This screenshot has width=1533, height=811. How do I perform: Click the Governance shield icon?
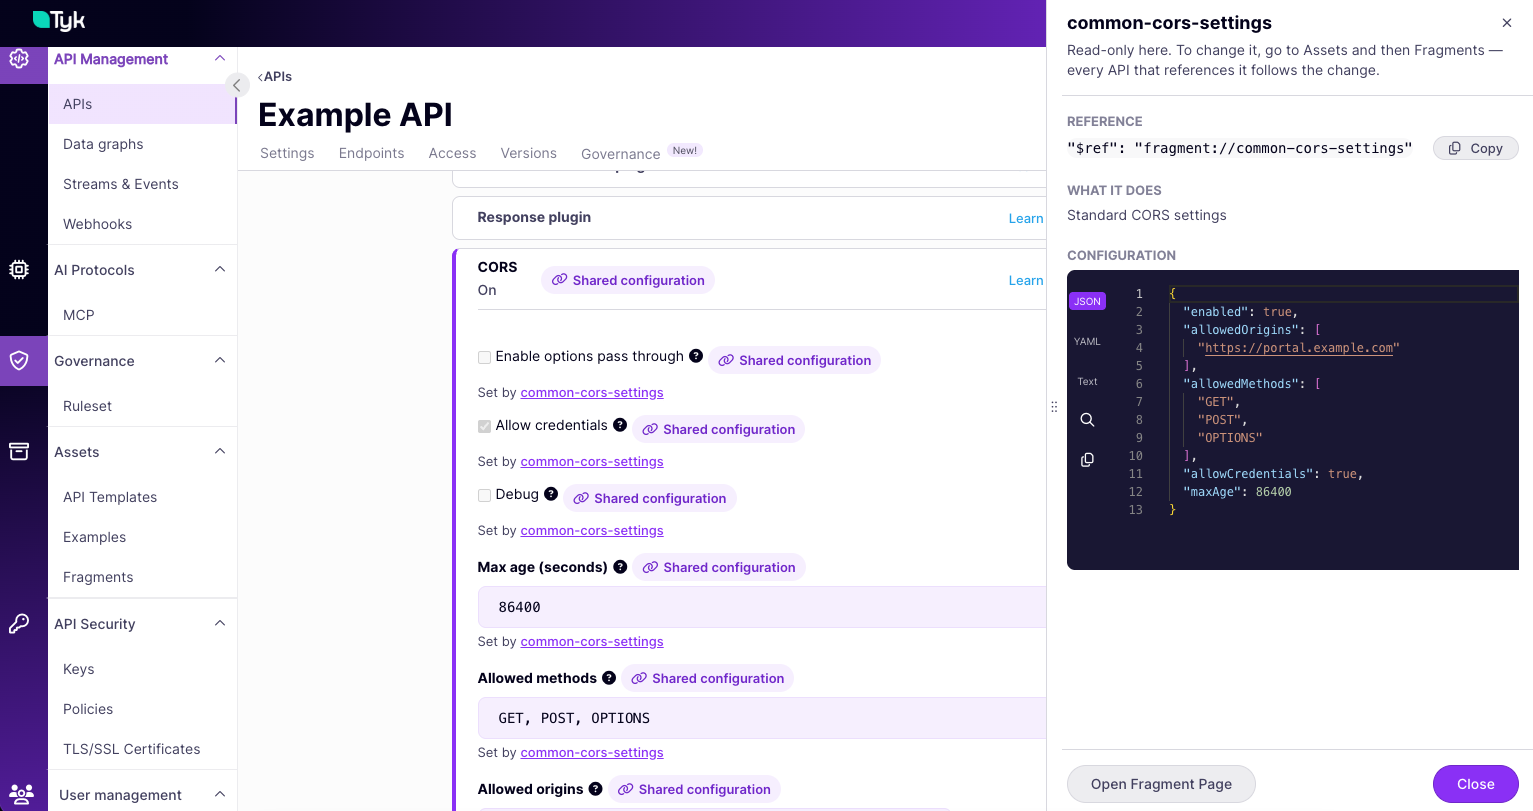19,360
